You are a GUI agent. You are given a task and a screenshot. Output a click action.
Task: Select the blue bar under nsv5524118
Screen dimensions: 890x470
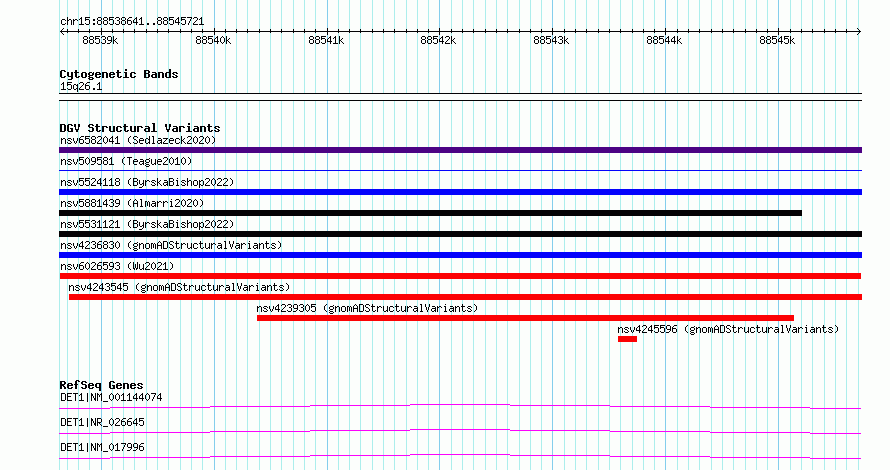[460, 192]
